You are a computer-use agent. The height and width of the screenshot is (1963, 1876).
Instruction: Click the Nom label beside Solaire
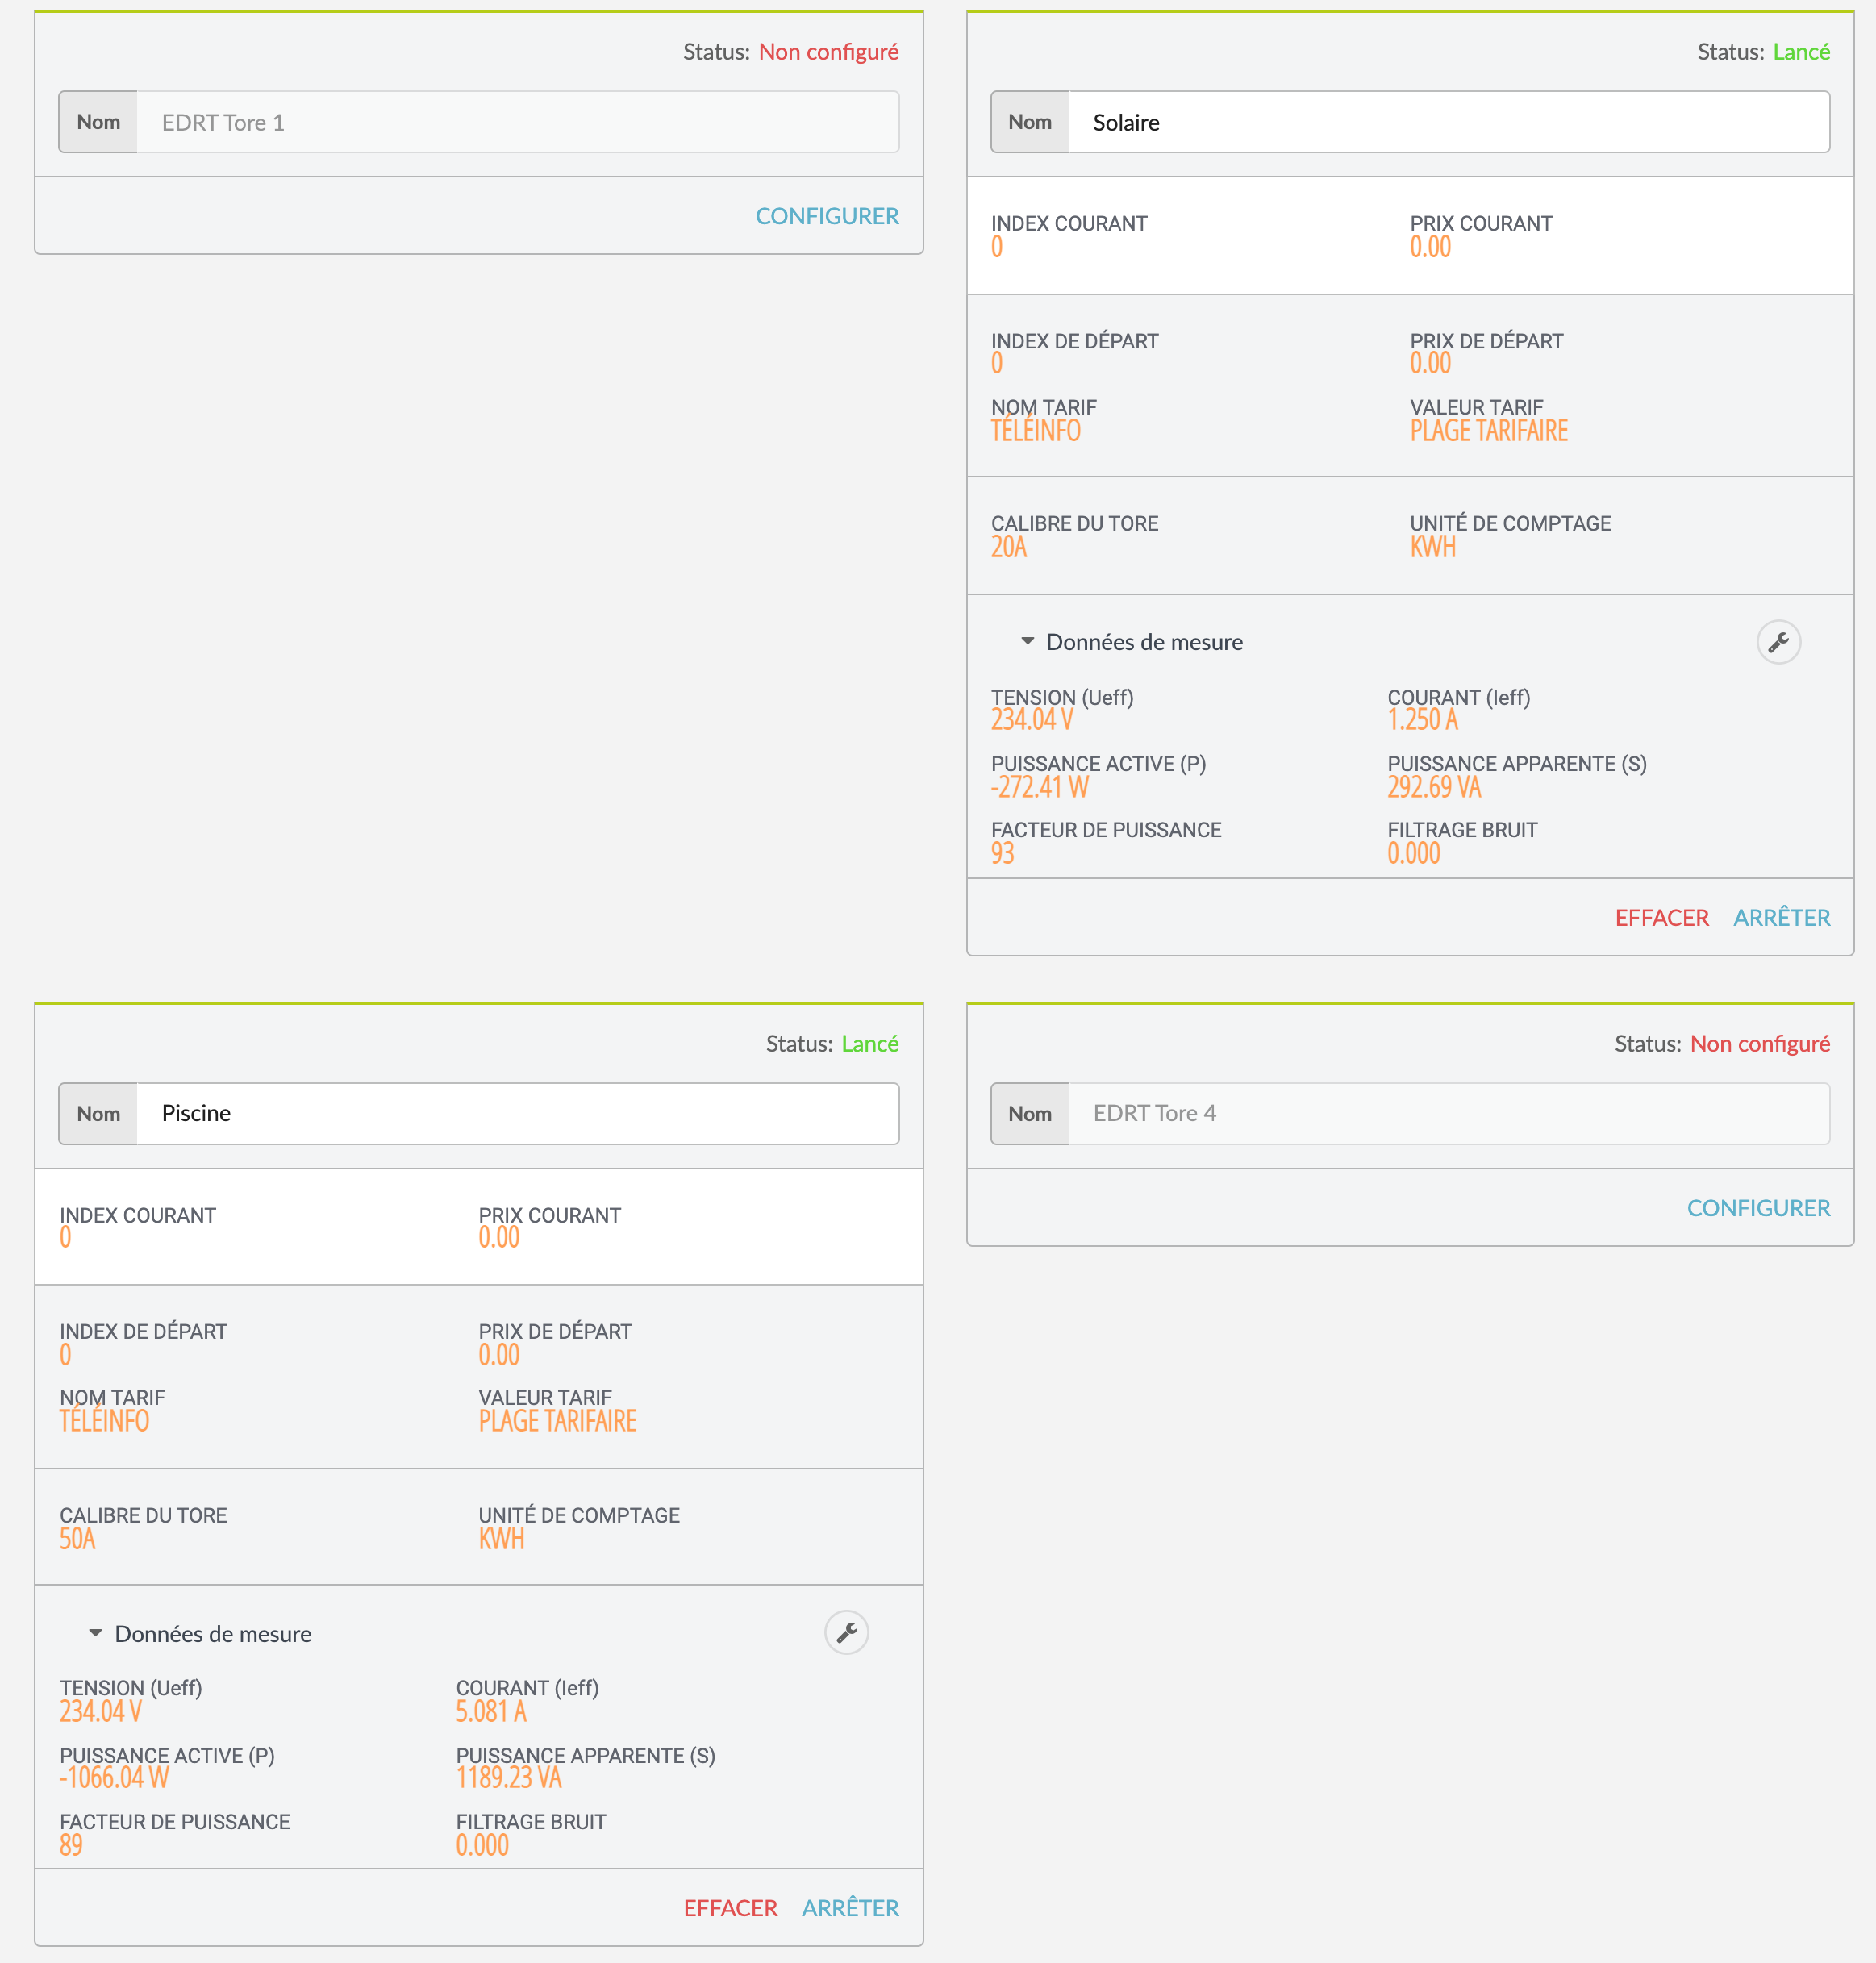point(1029,123)
